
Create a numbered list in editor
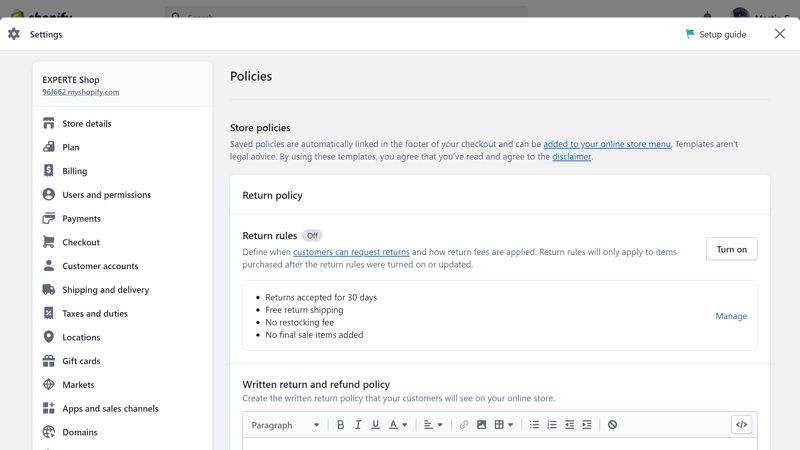click(x=552, y=424)
